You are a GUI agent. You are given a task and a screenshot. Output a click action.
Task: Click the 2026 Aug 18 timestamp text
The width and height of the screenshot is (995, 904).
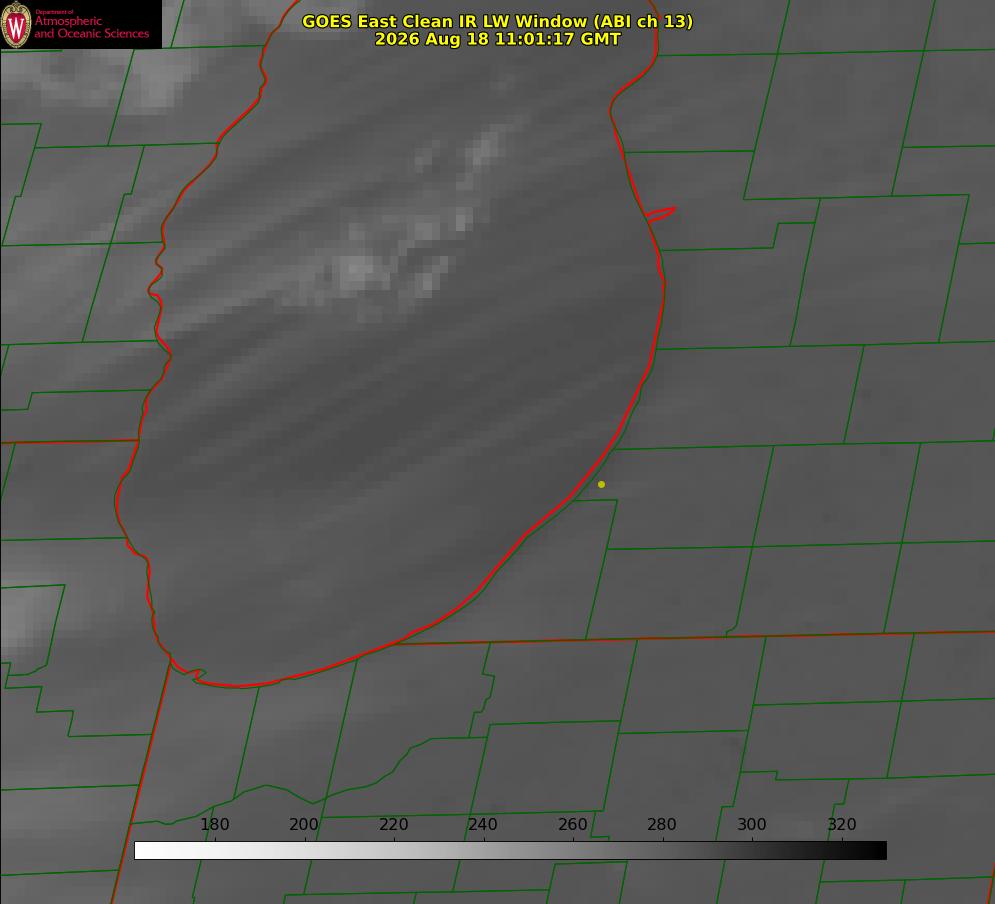[497, 39]
